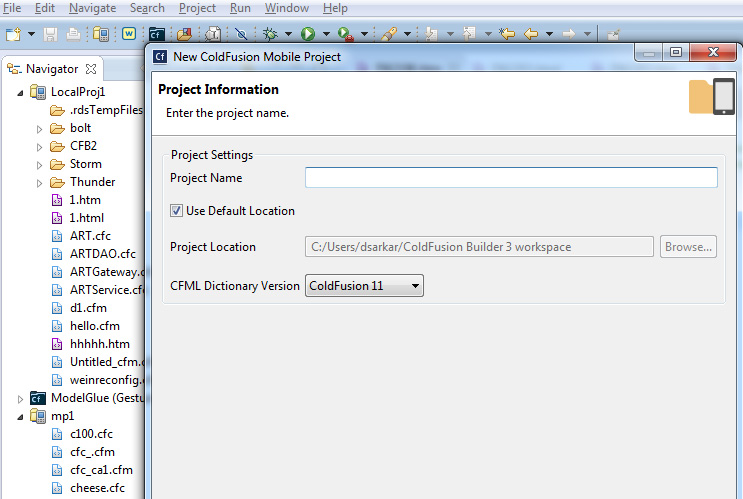Collapse the mp1 project node
Viewport: 743px width, 499px height.
coord(20,417)
